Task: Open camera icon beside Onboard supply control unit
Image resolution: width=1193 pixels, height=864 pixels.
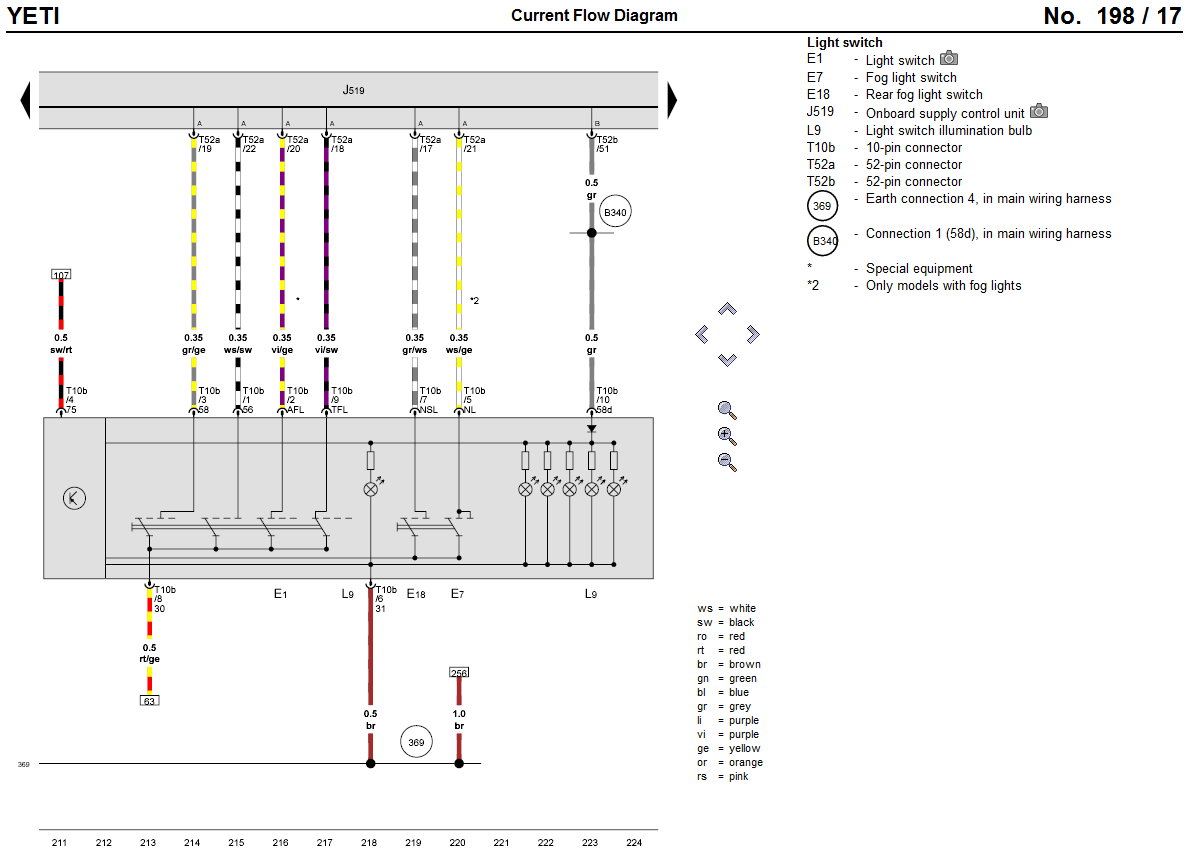Action: click(1039, 111)
